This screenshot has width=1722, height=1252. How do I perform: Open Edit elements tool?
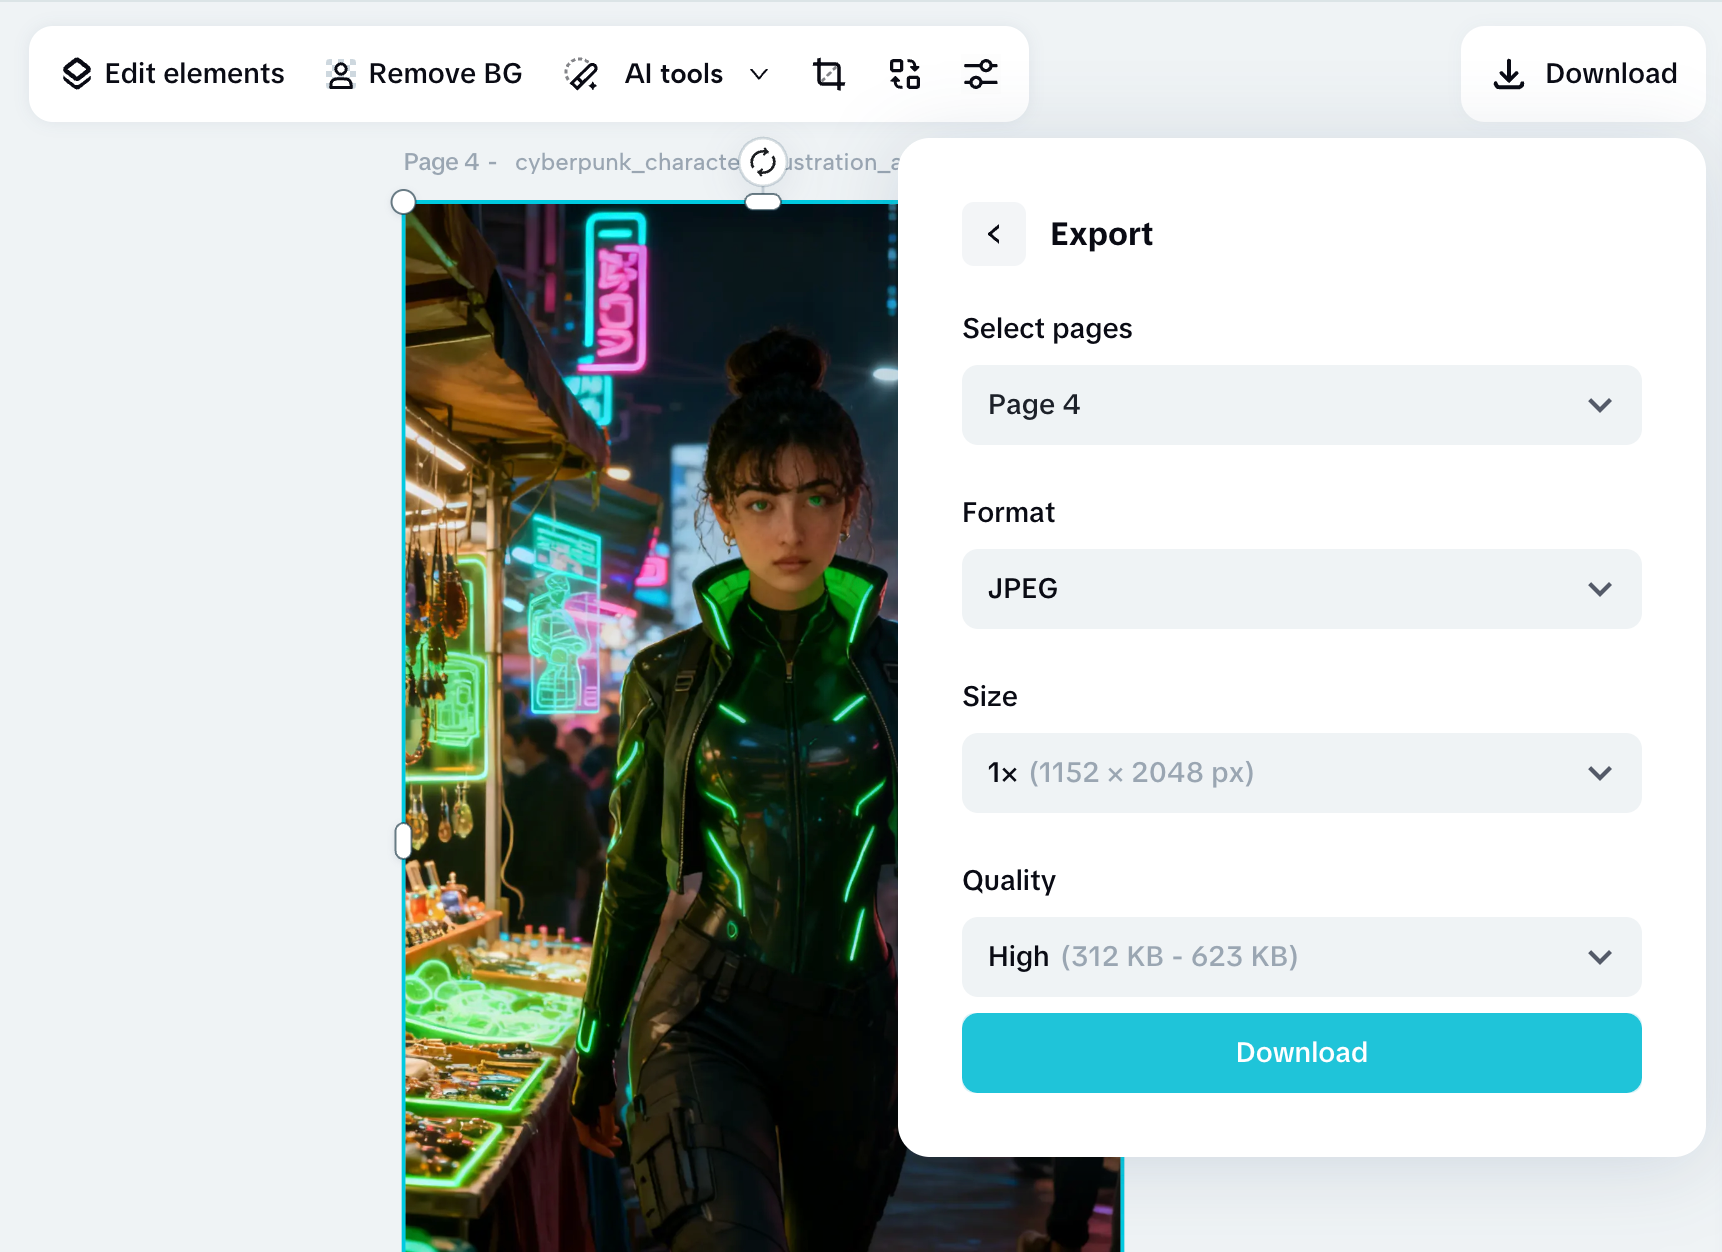[173, 74]
